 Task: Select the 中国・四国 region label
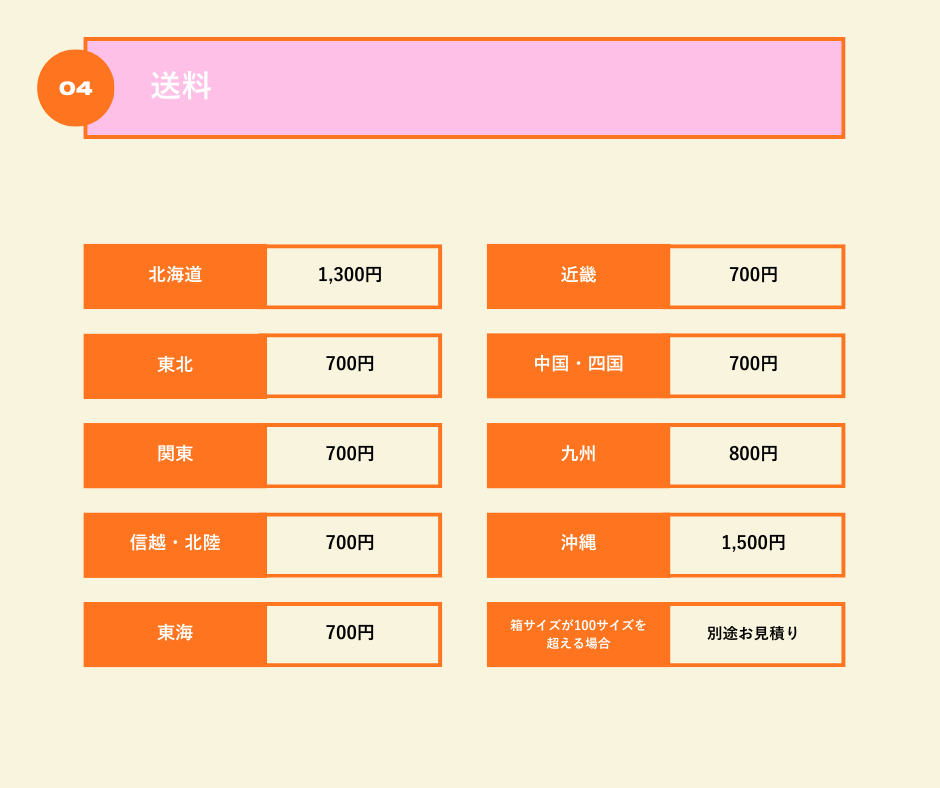[x=578, y=365]
